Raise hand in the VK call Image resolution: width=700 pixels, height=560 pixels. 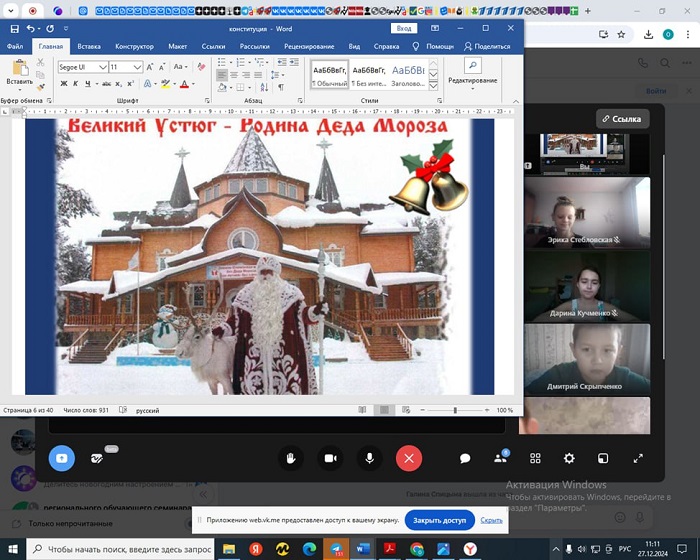coord(291,459)
